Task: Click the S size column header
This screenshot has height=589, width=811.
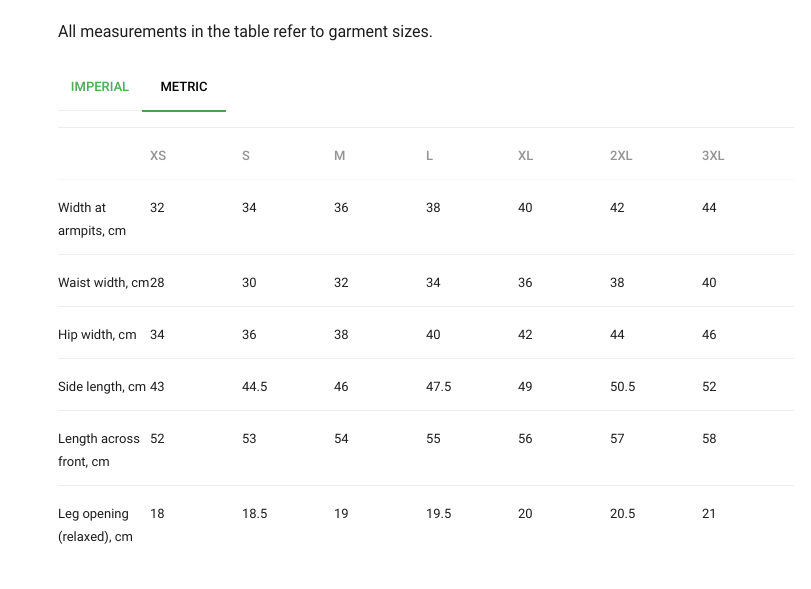Action: pyautogui.click(x=246, y=156)
